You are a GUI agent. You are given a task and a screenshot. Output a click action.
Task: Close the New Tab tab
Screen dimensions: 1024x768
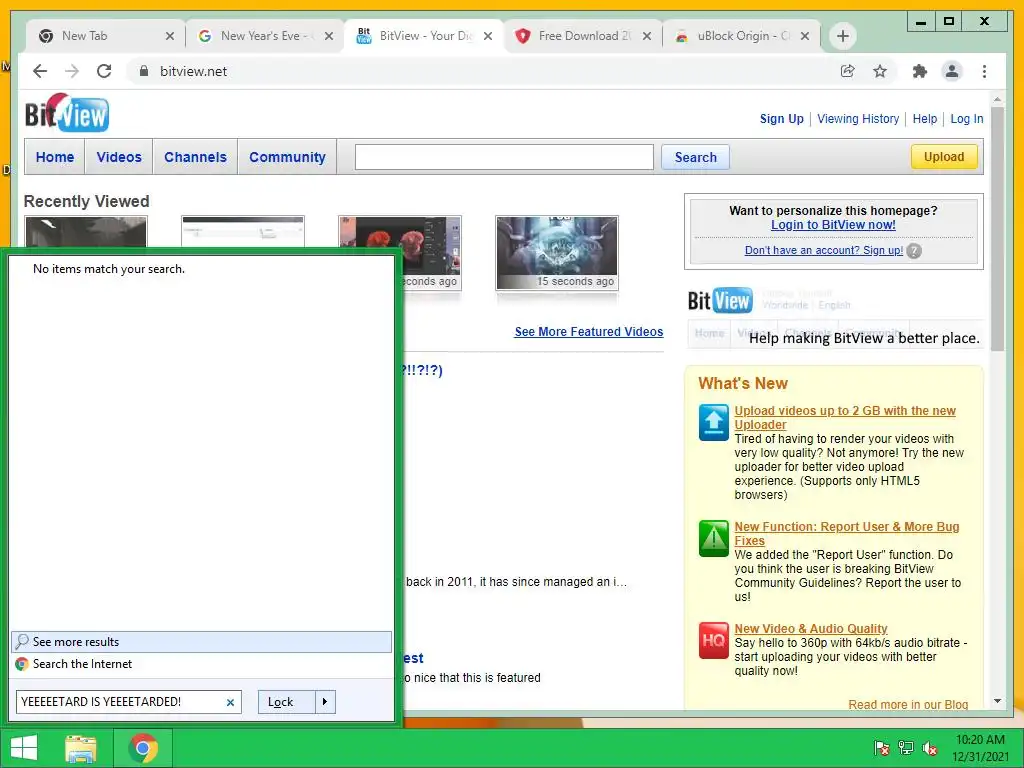[170, 36]
